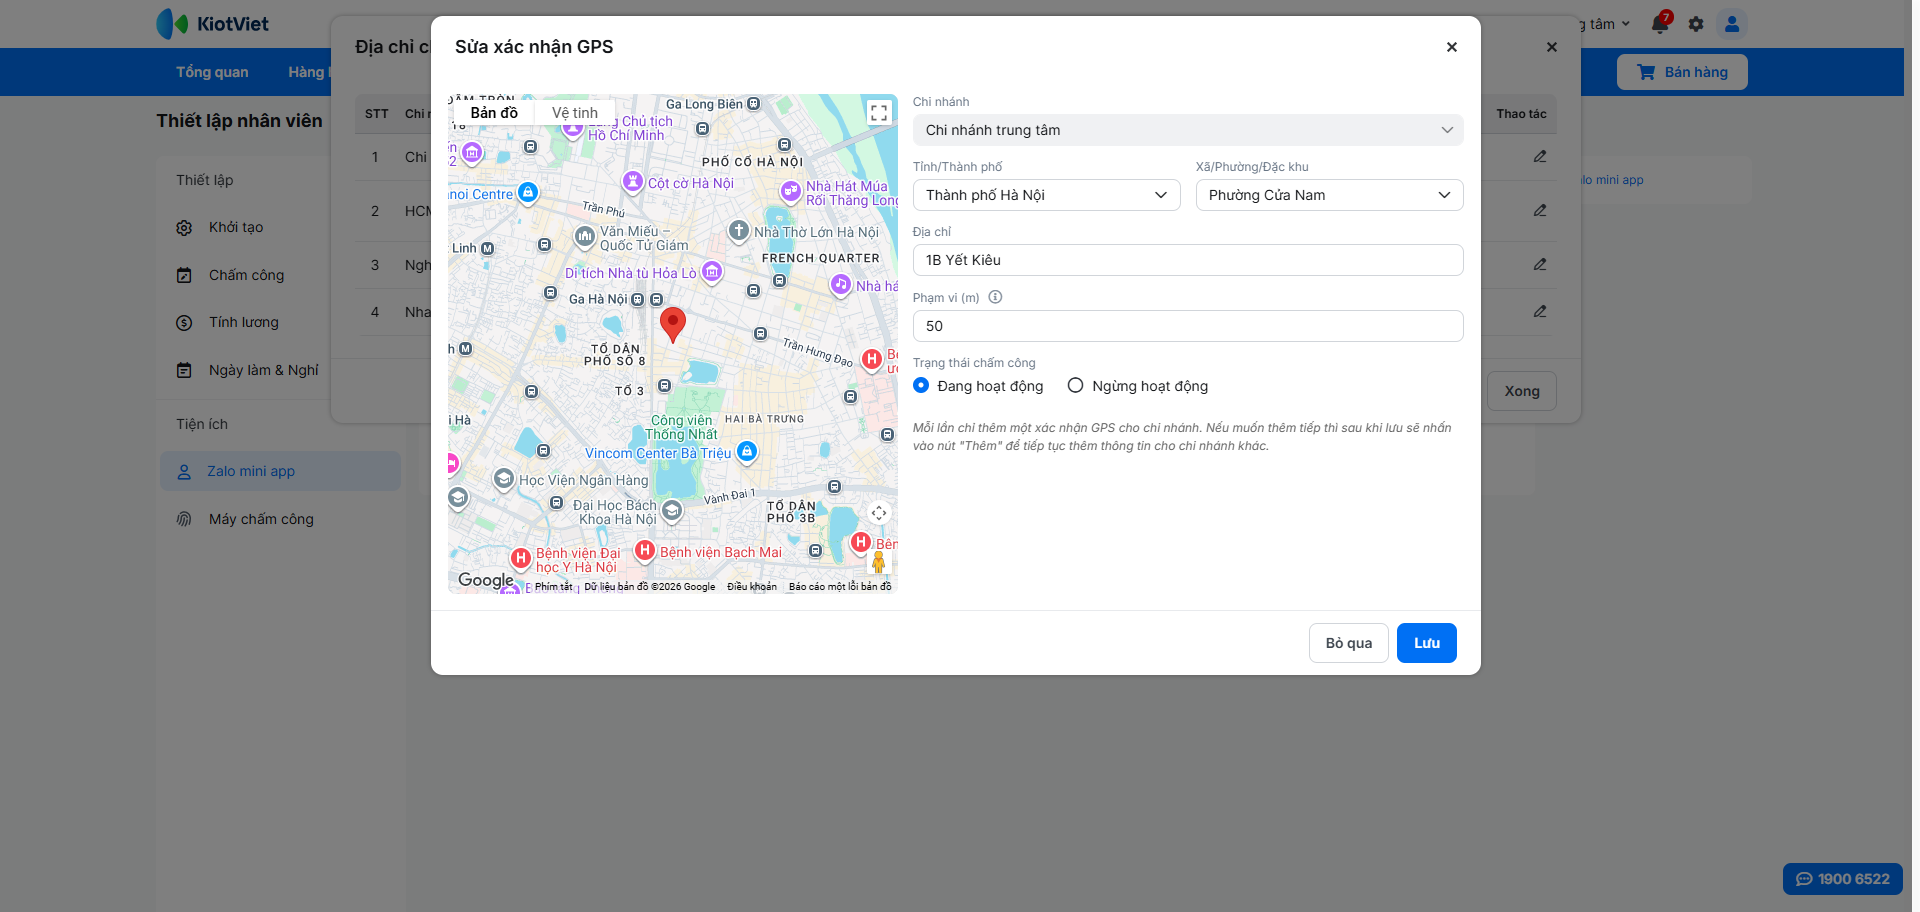Close the background Địa chỉ dialog

[x=1552, y=47]
